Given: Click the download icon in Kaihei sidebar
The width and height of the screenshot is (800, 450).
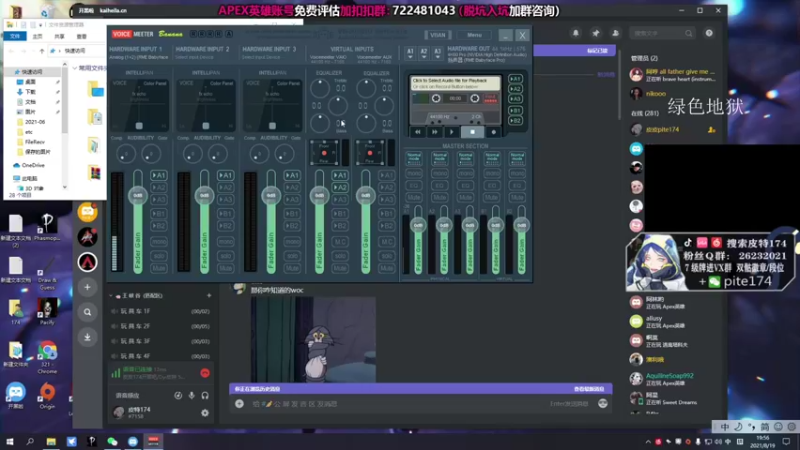Looking at the screenshot, I should [87, 337].
